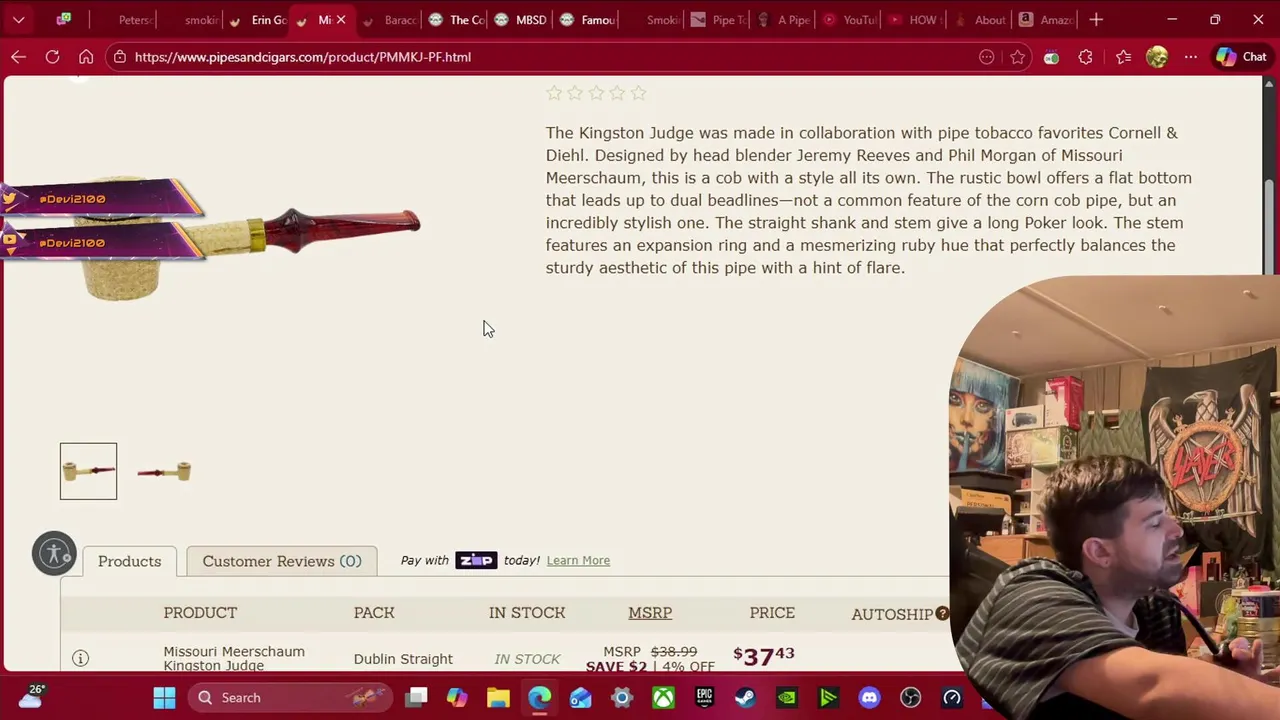Image resolution: width=1280 pixels, height=720 pixels.
Task: Open Copilot Chat button
Action: (1241, 57)
